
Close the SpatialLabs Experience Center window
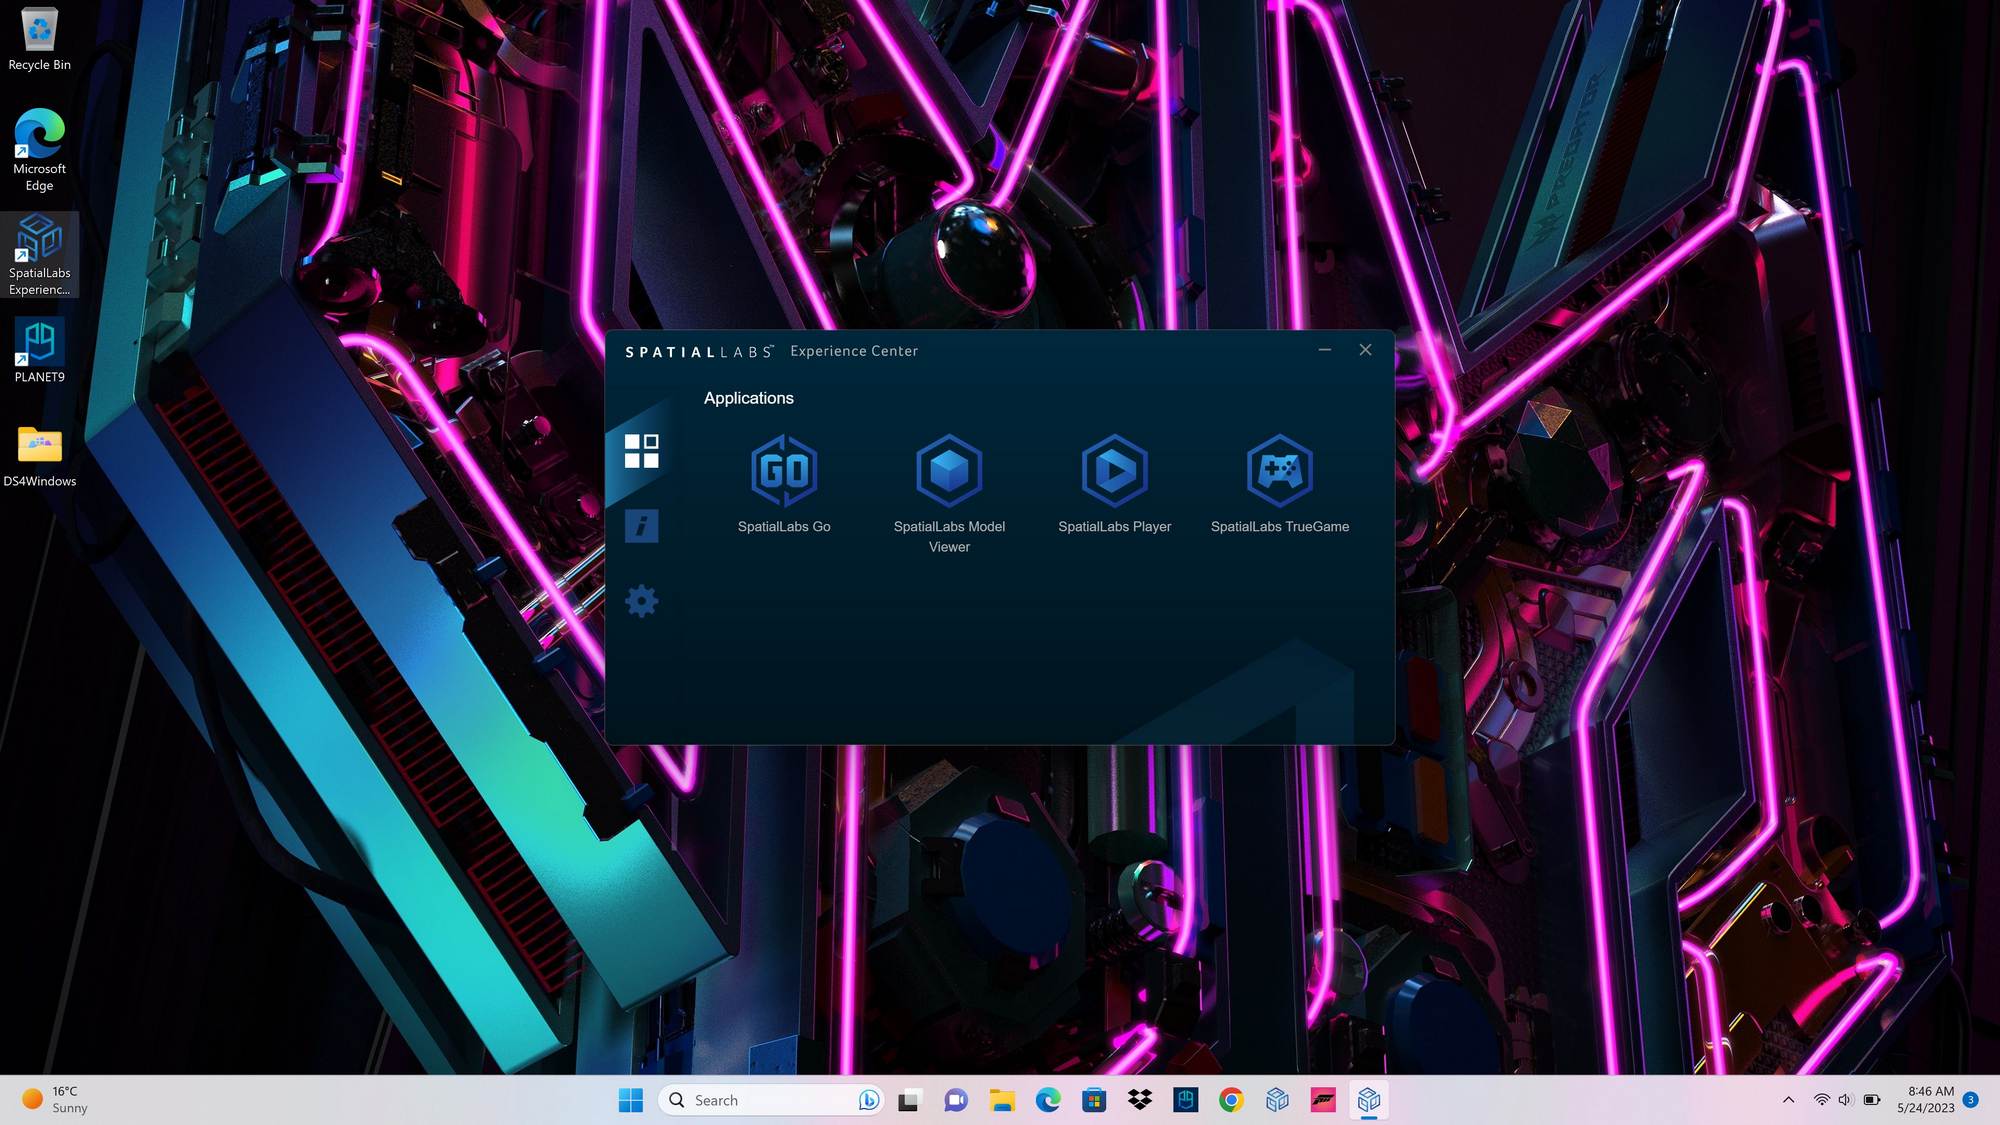coord(1365,350)
